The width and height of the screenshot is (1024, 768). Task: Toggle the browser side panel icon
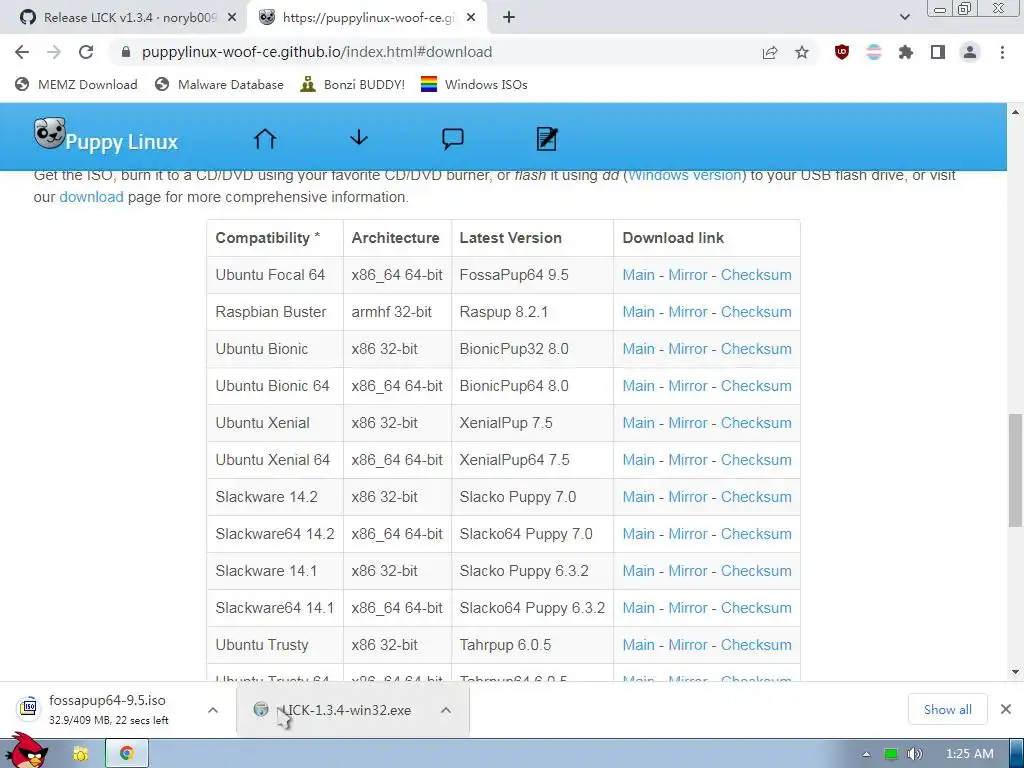click(x=938, y=52)
